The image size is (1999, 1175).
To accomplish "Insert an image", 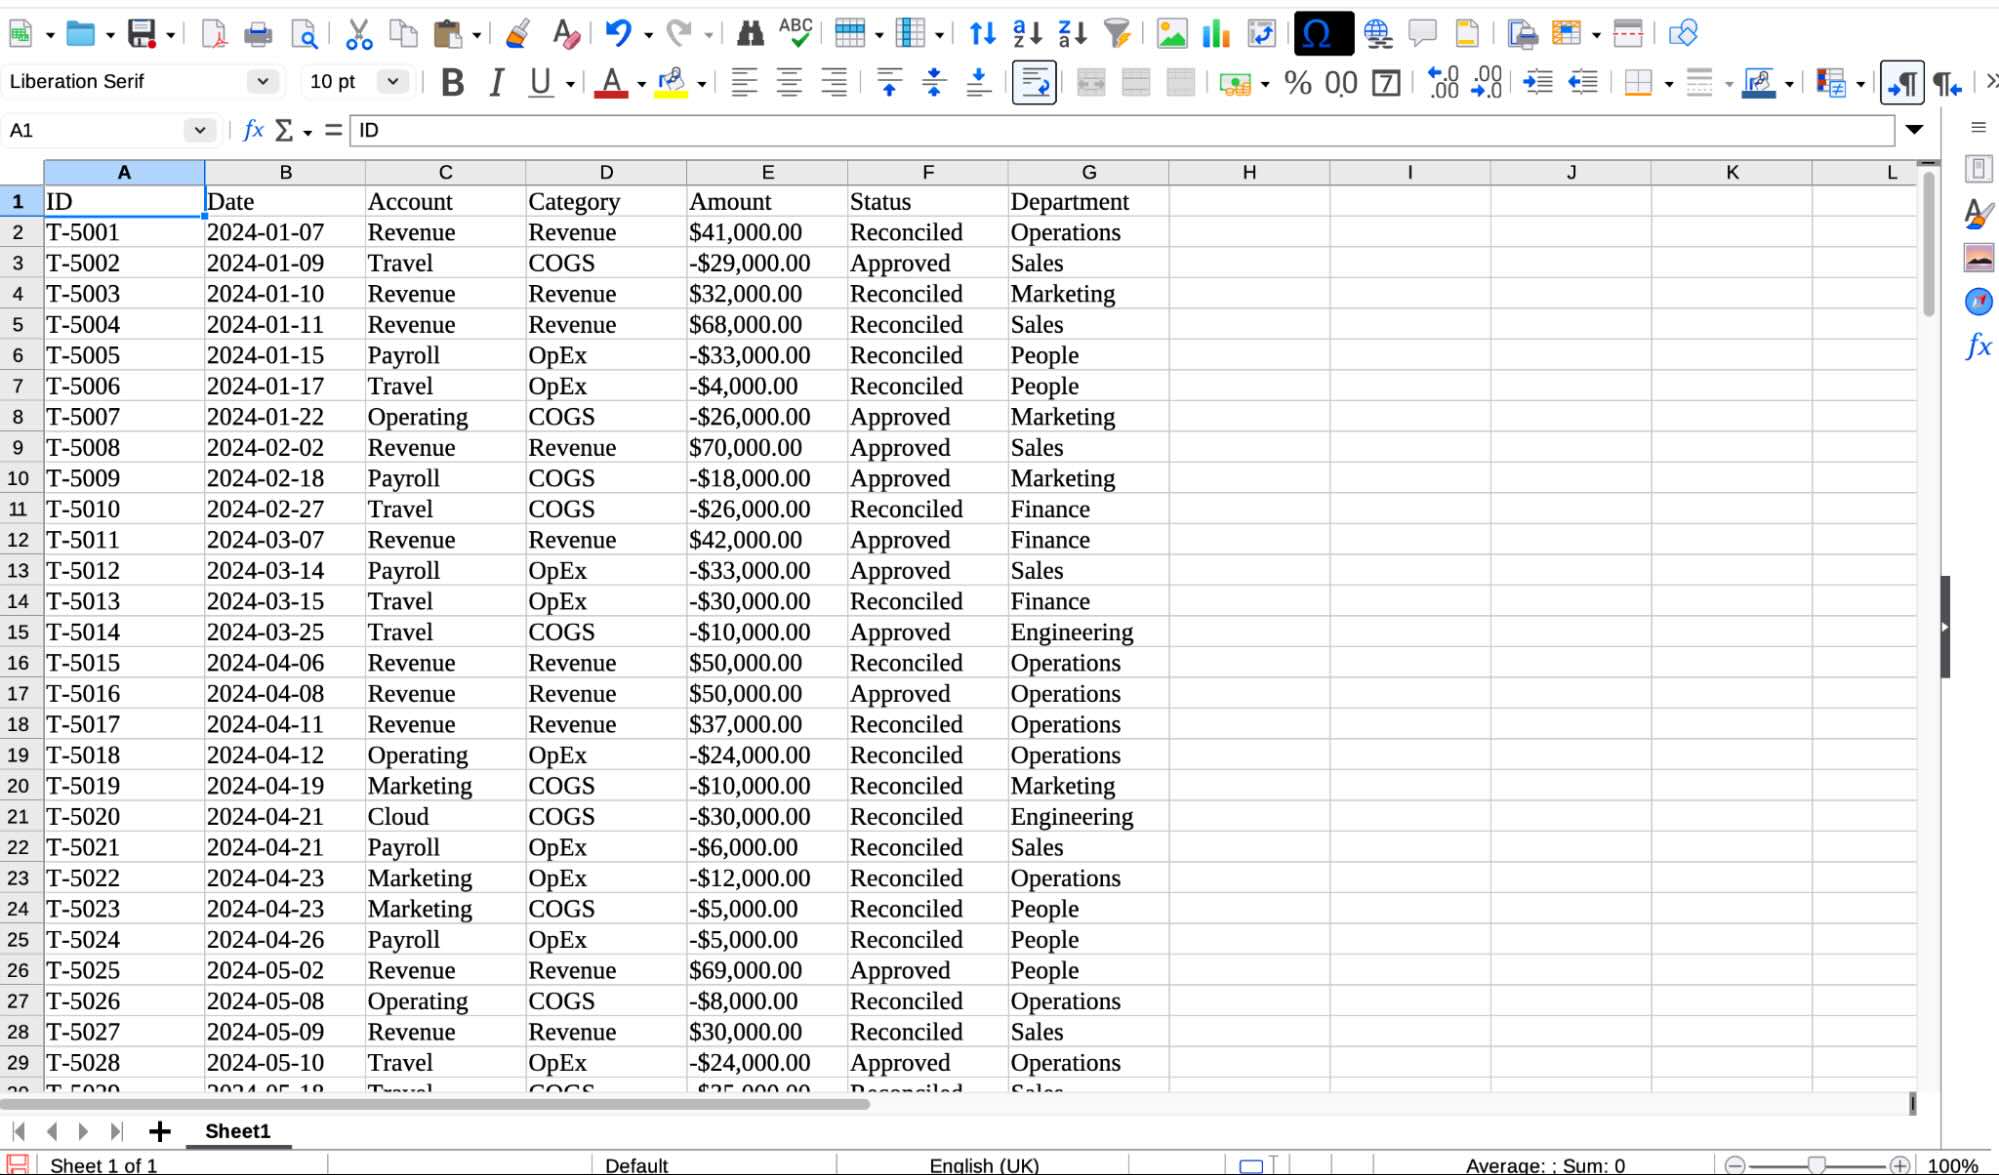I will point(1171,34).
